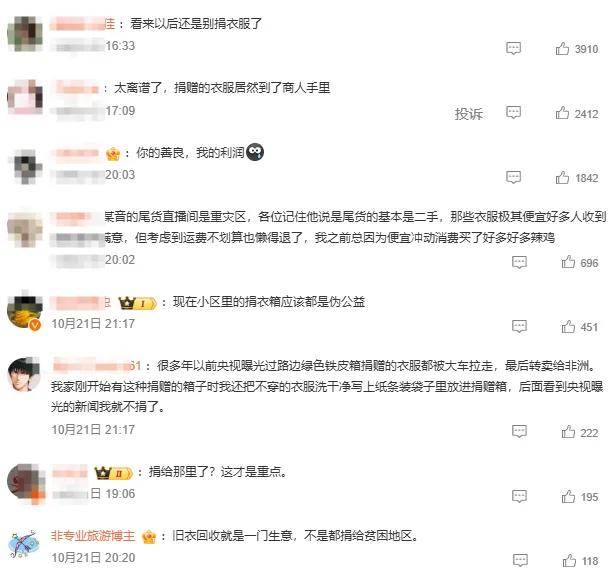Image resolution: width=611 pixels, height=575 pixels.
Task: Reply to the 尾货直播间 comment
Action: coord(519,262)
